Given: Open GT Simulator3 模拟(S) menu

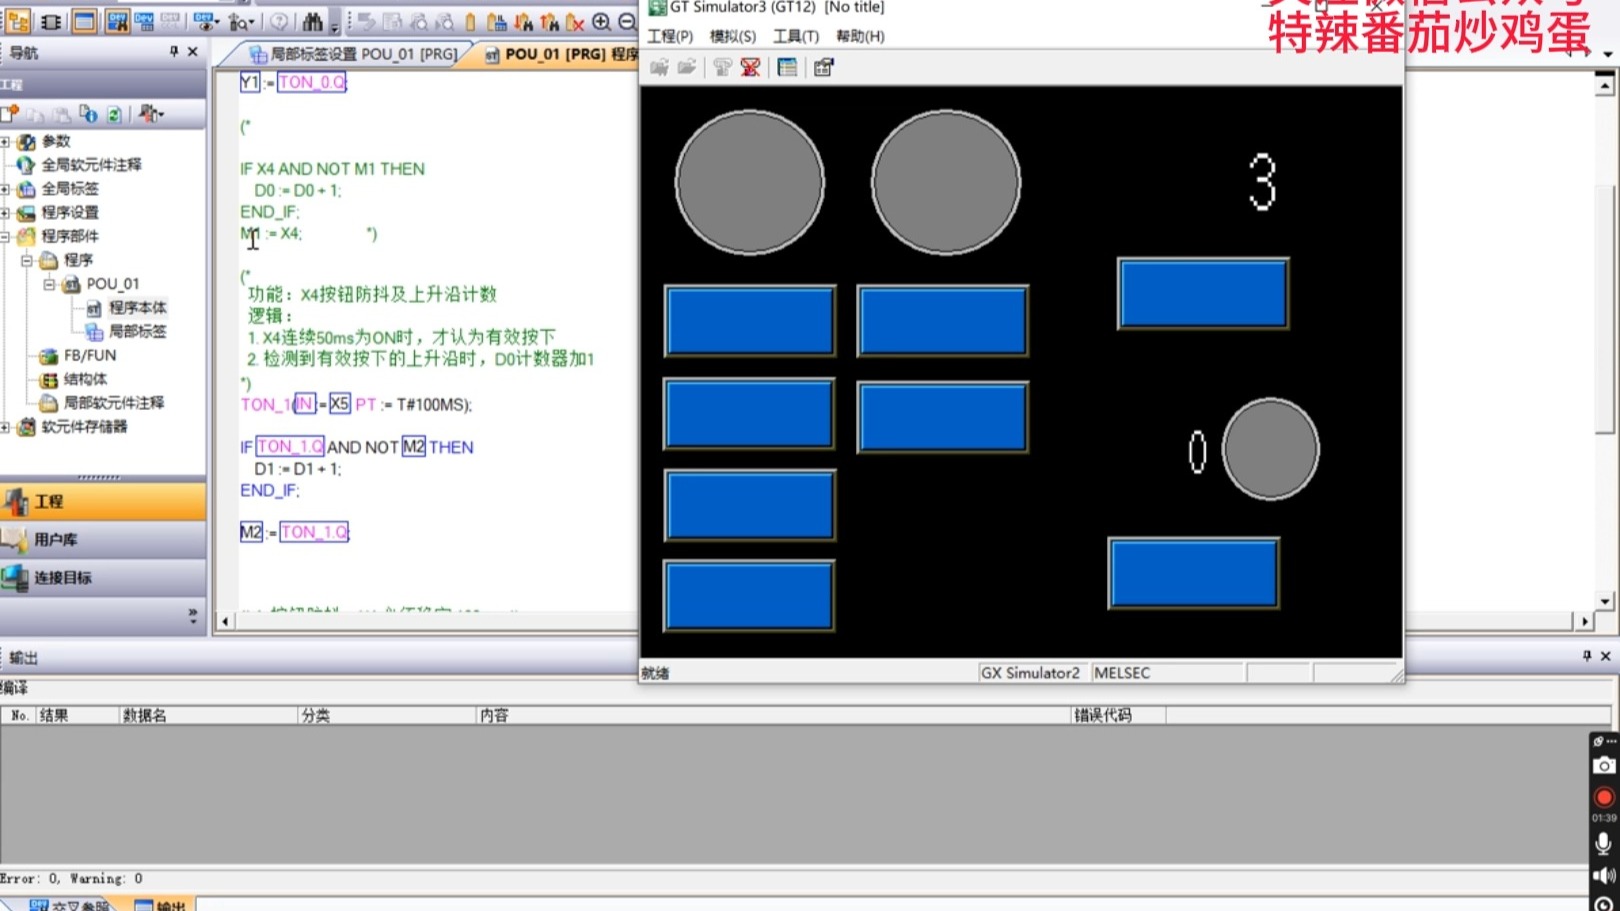Looking at the screenshot, I should (x=732, y=36).
